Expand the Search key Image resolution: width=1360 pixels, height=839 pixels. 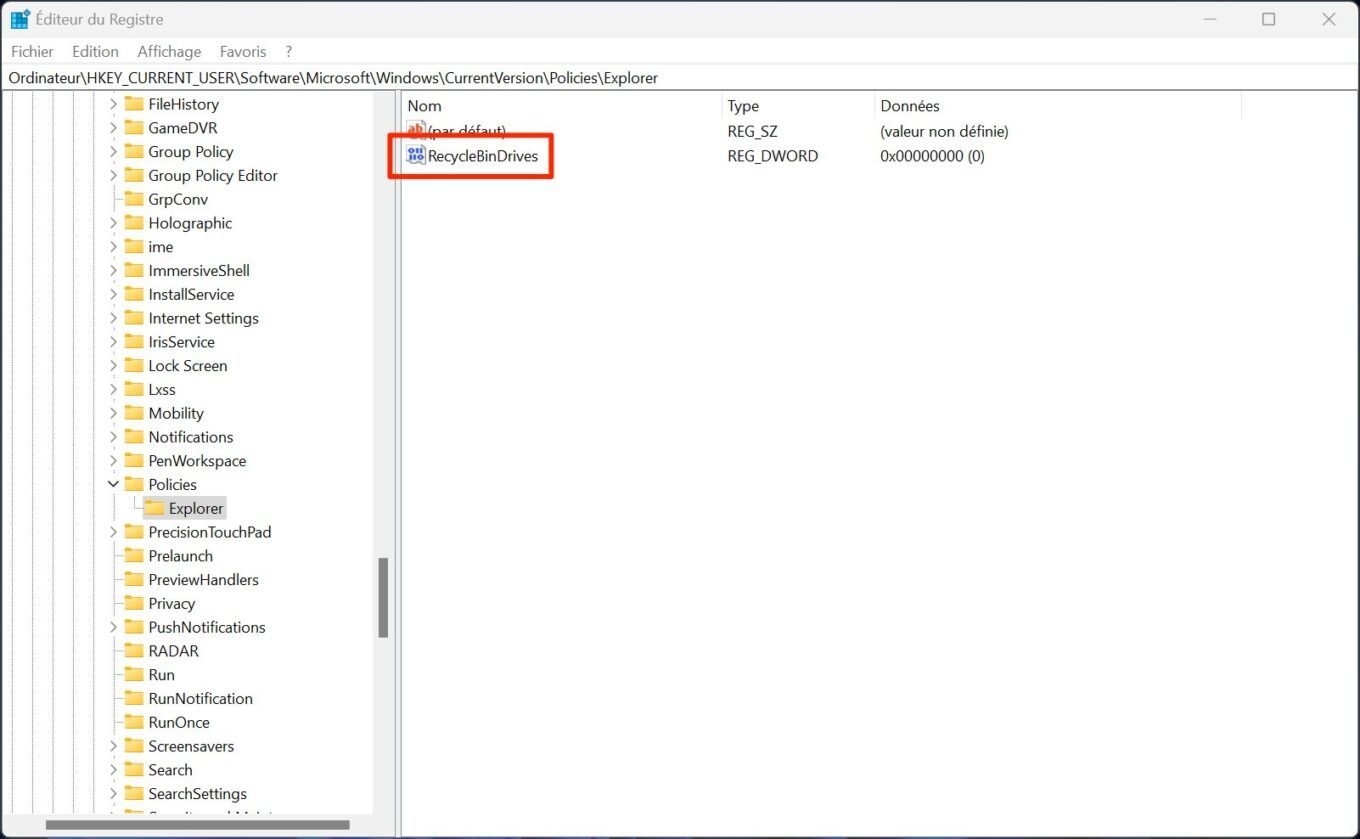point(113,770)
